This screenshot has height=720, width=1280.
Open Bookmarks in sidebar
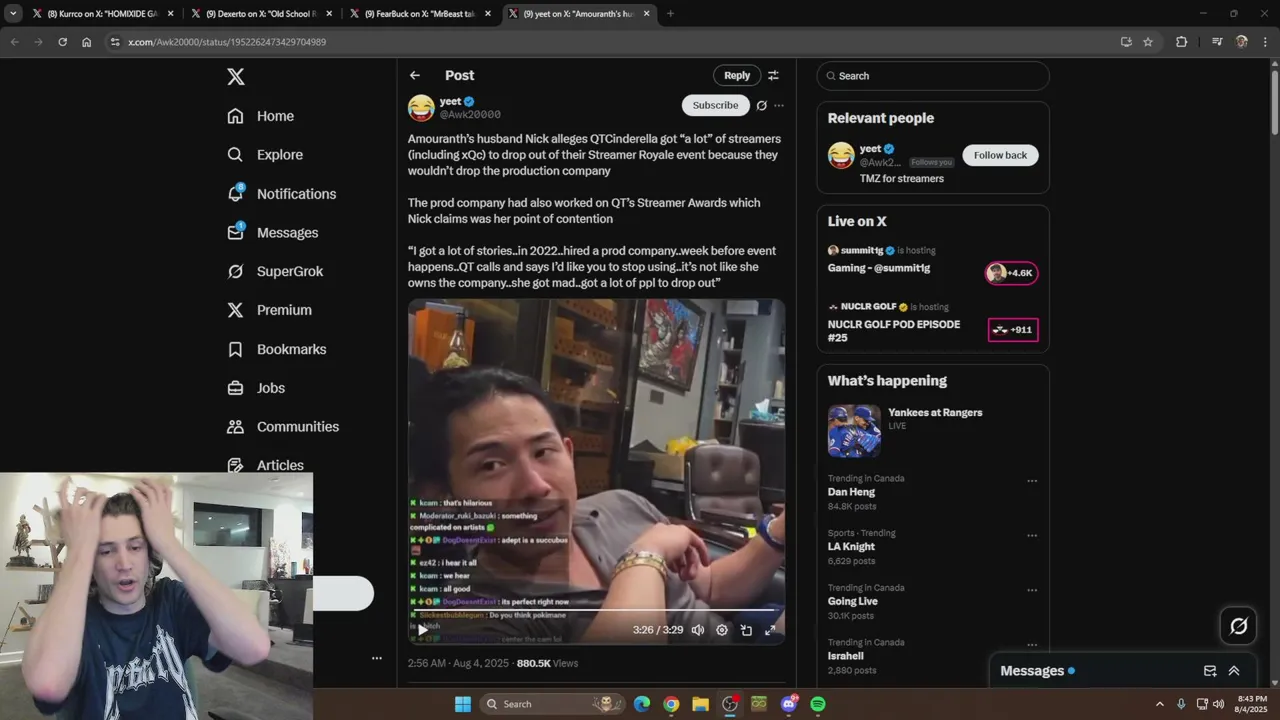pos(276,349)
